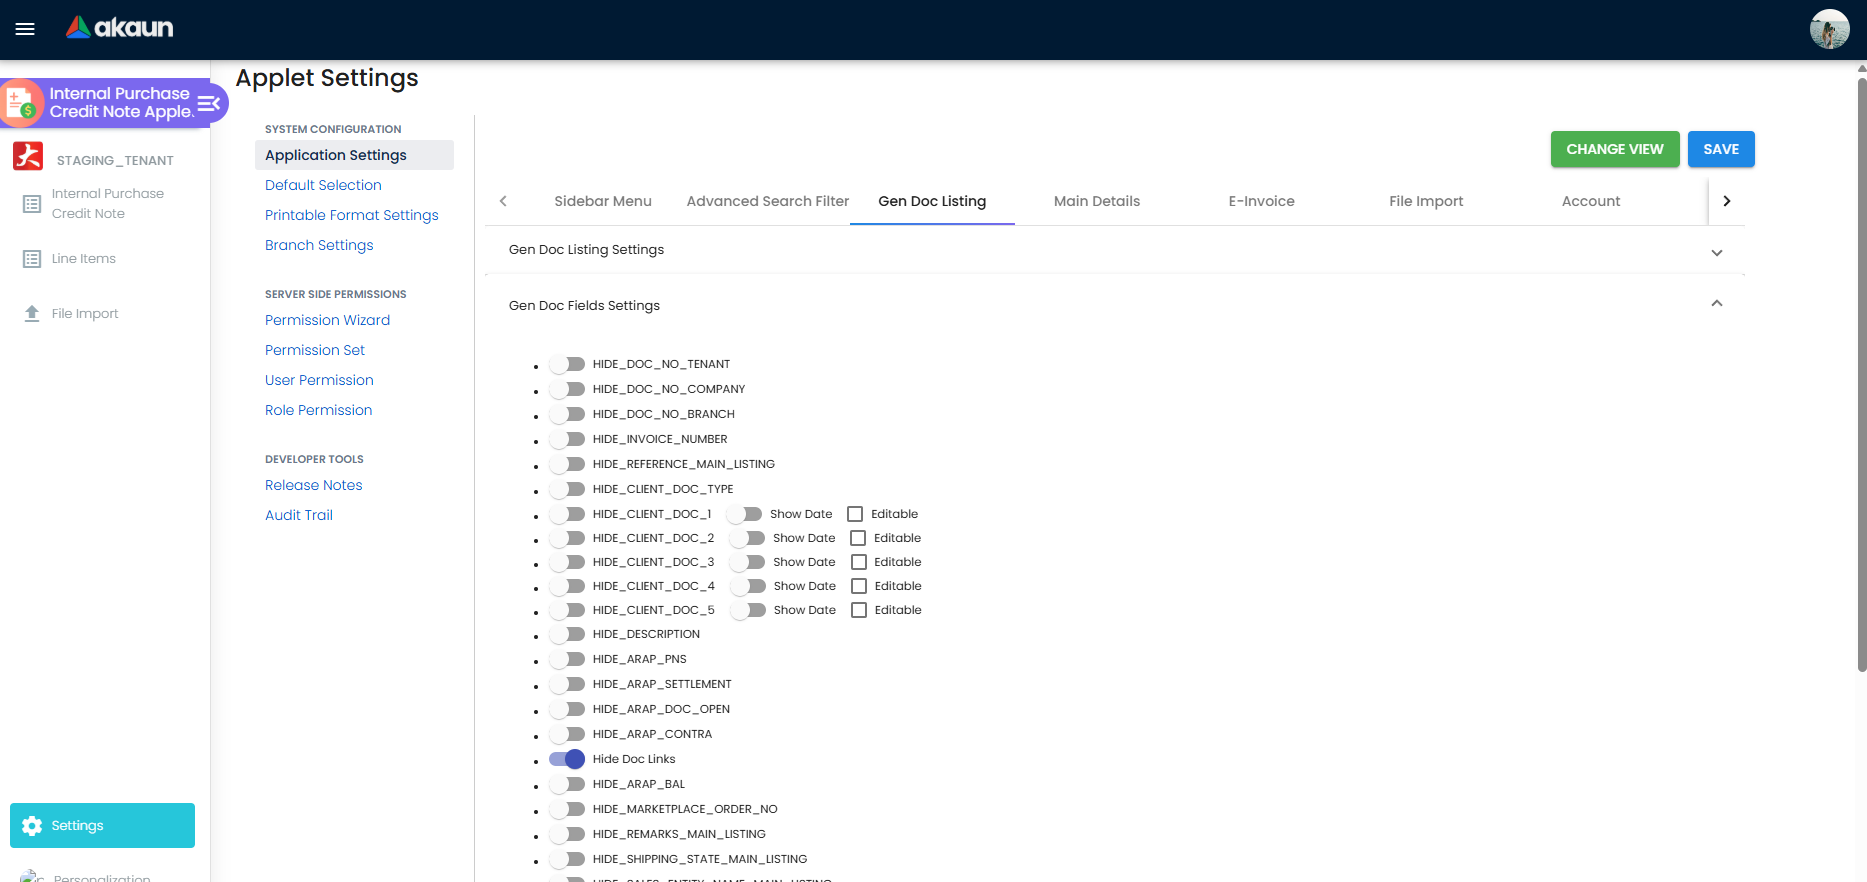Enable Show Date for HIDE_CLIENT_DOC_4
The width and height of the screenshot is (1867, 882).
pyautogui.click(x=748, y=586)
